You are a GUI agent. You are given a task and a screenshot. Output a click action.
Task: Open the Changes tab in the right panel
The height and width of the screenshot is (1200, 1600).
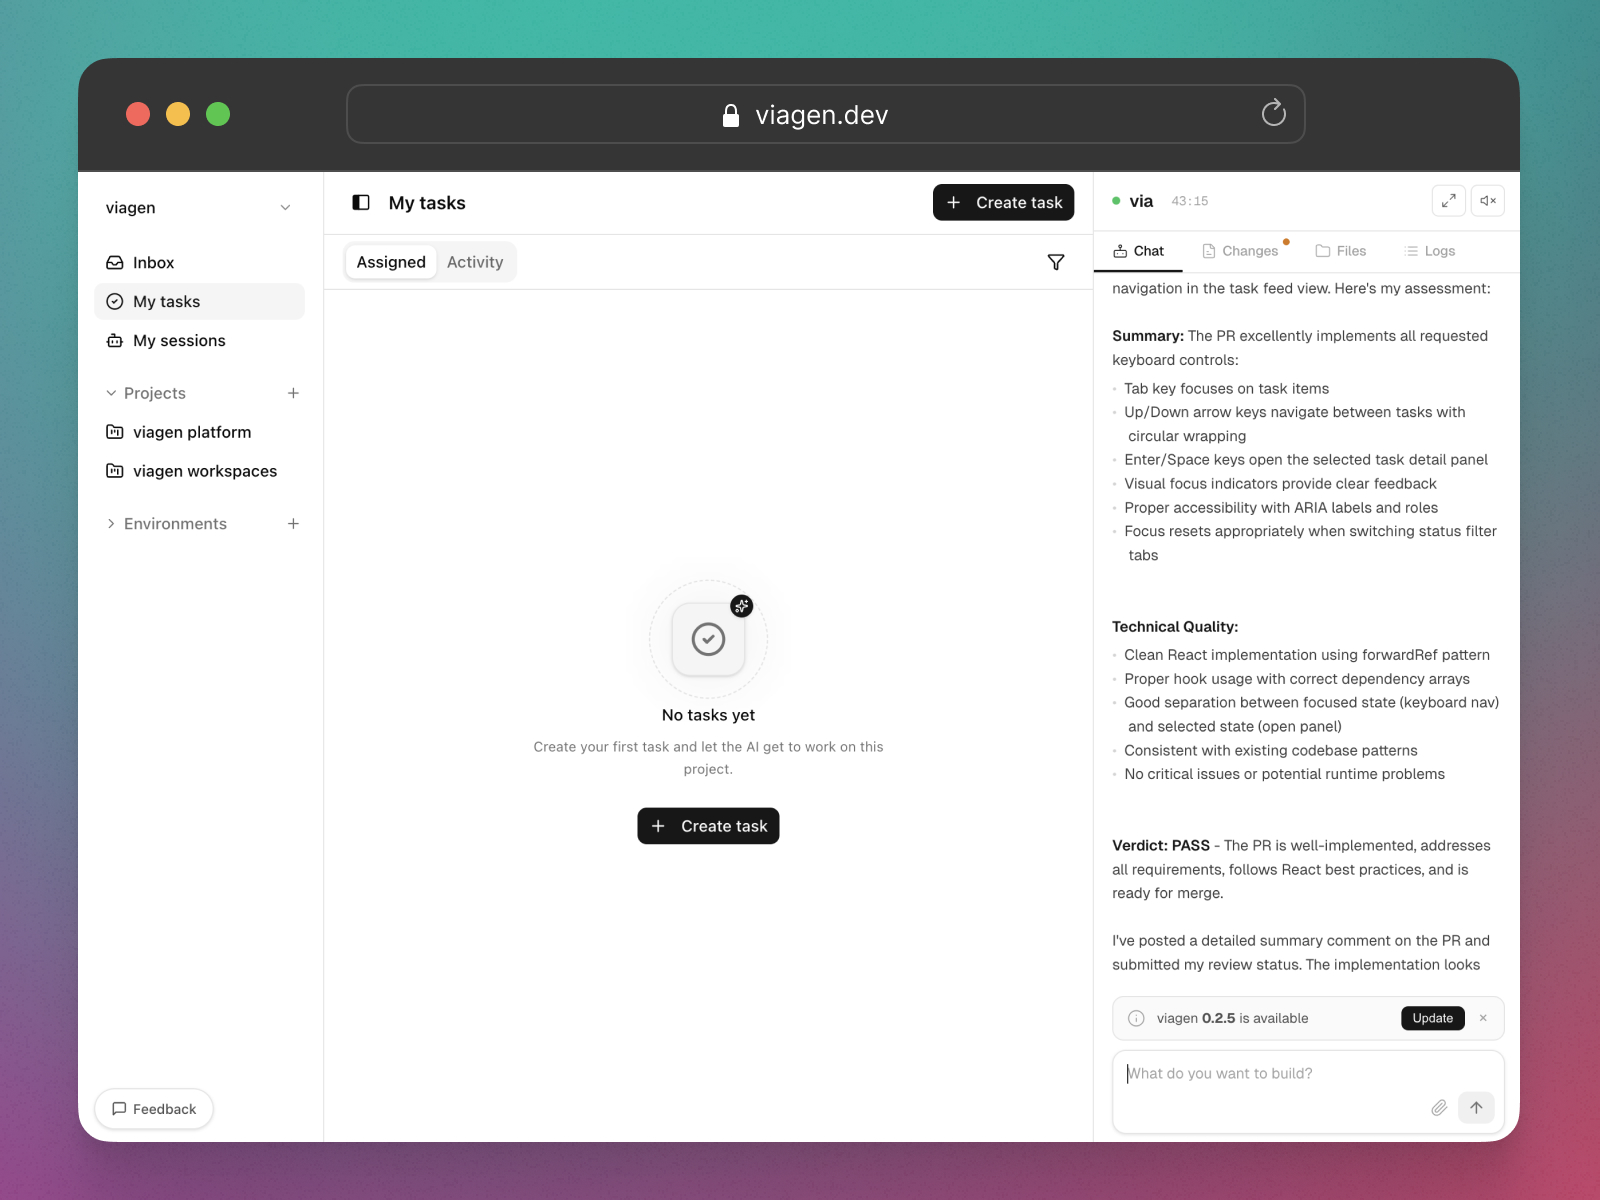click(1243, 250)
